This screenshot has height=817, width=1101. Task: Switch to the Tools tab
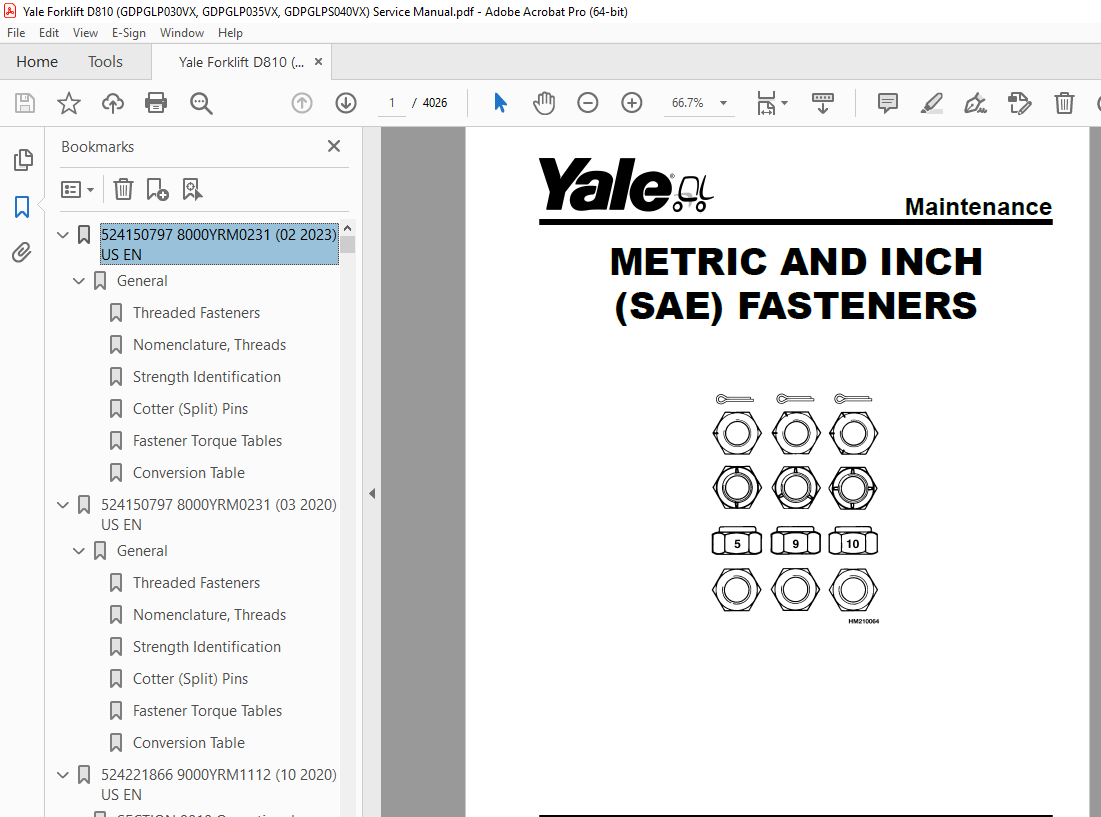[105, 62]
